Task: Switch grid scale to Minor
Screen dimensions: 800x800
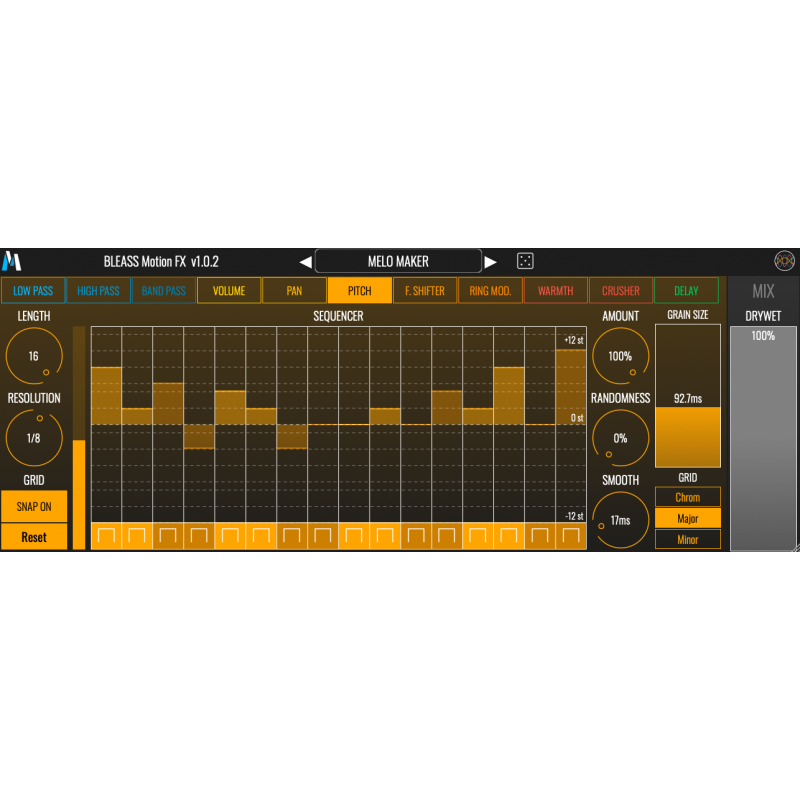Action: (687, 539)
